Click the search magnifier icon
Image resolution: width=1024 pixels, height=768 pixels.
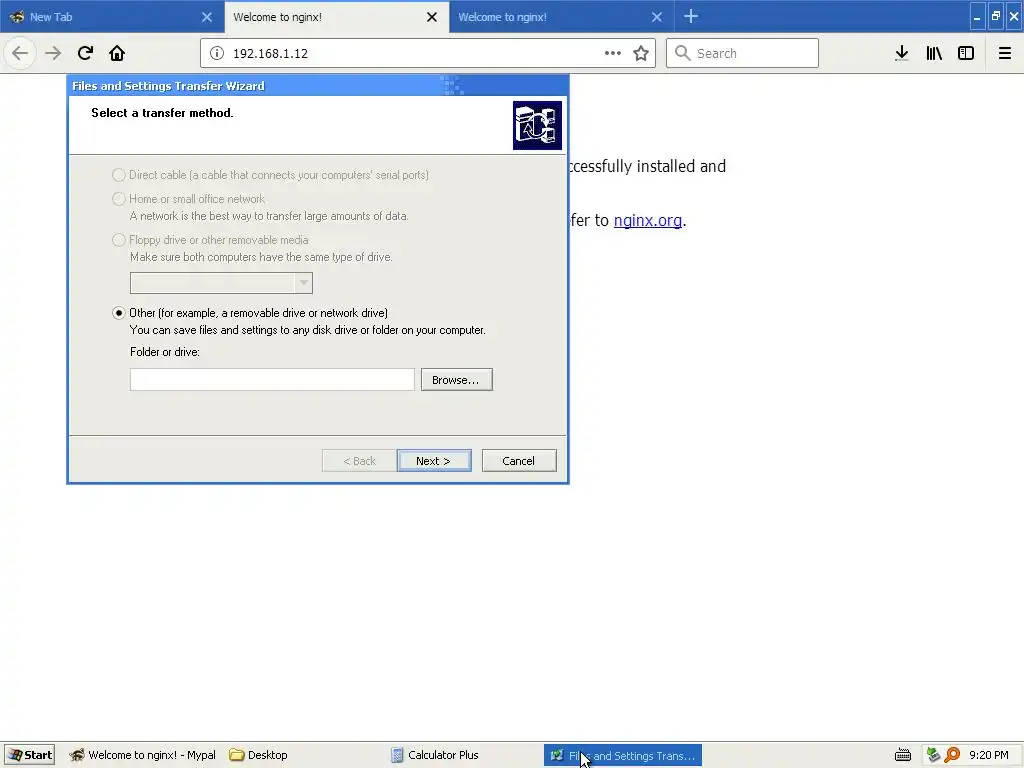682,53
